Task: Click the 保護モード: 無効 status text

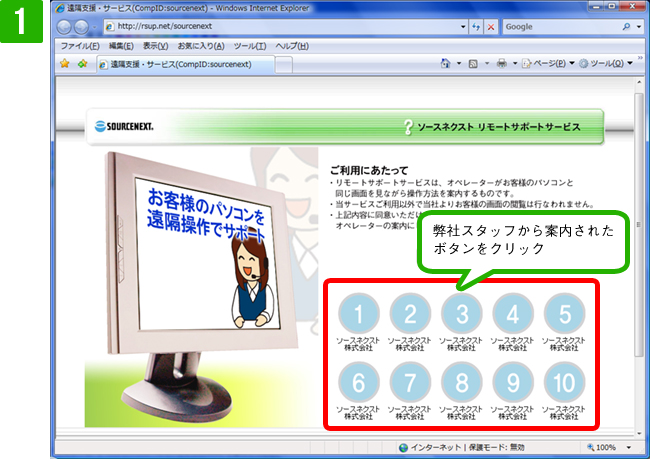Action: pos(497,447)
